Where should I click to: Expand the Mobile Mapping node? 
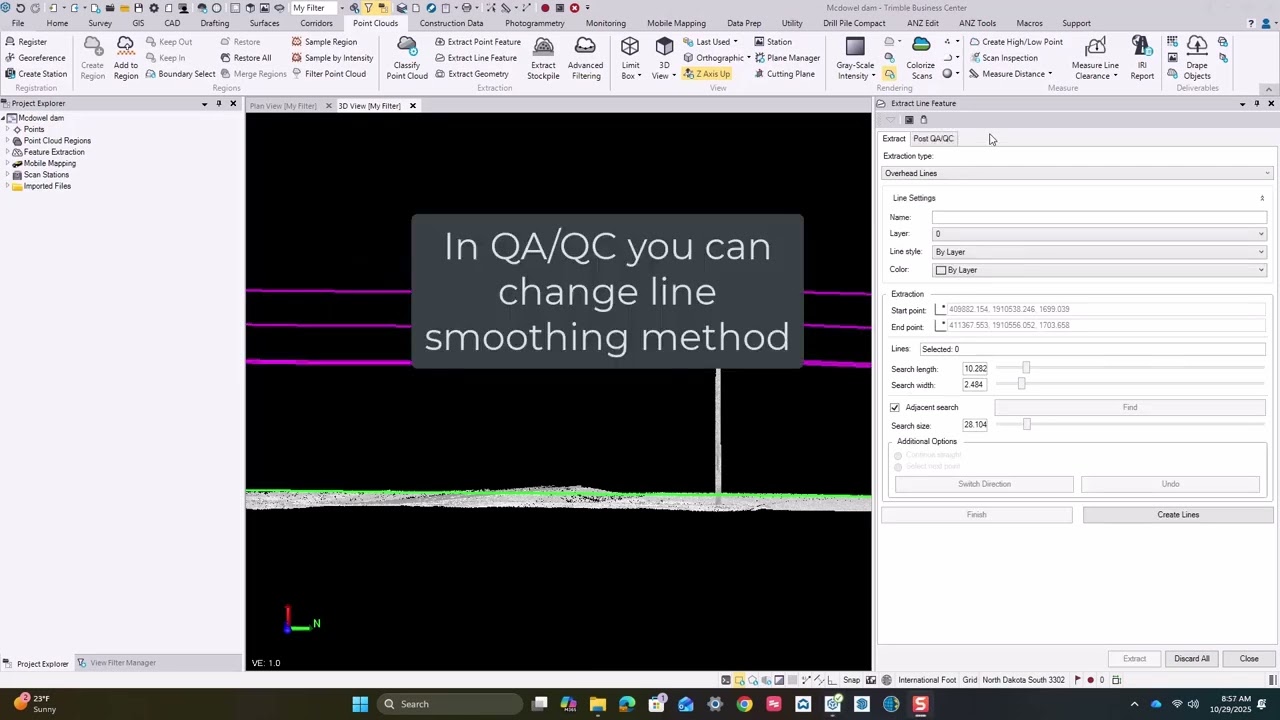point(7,163)
